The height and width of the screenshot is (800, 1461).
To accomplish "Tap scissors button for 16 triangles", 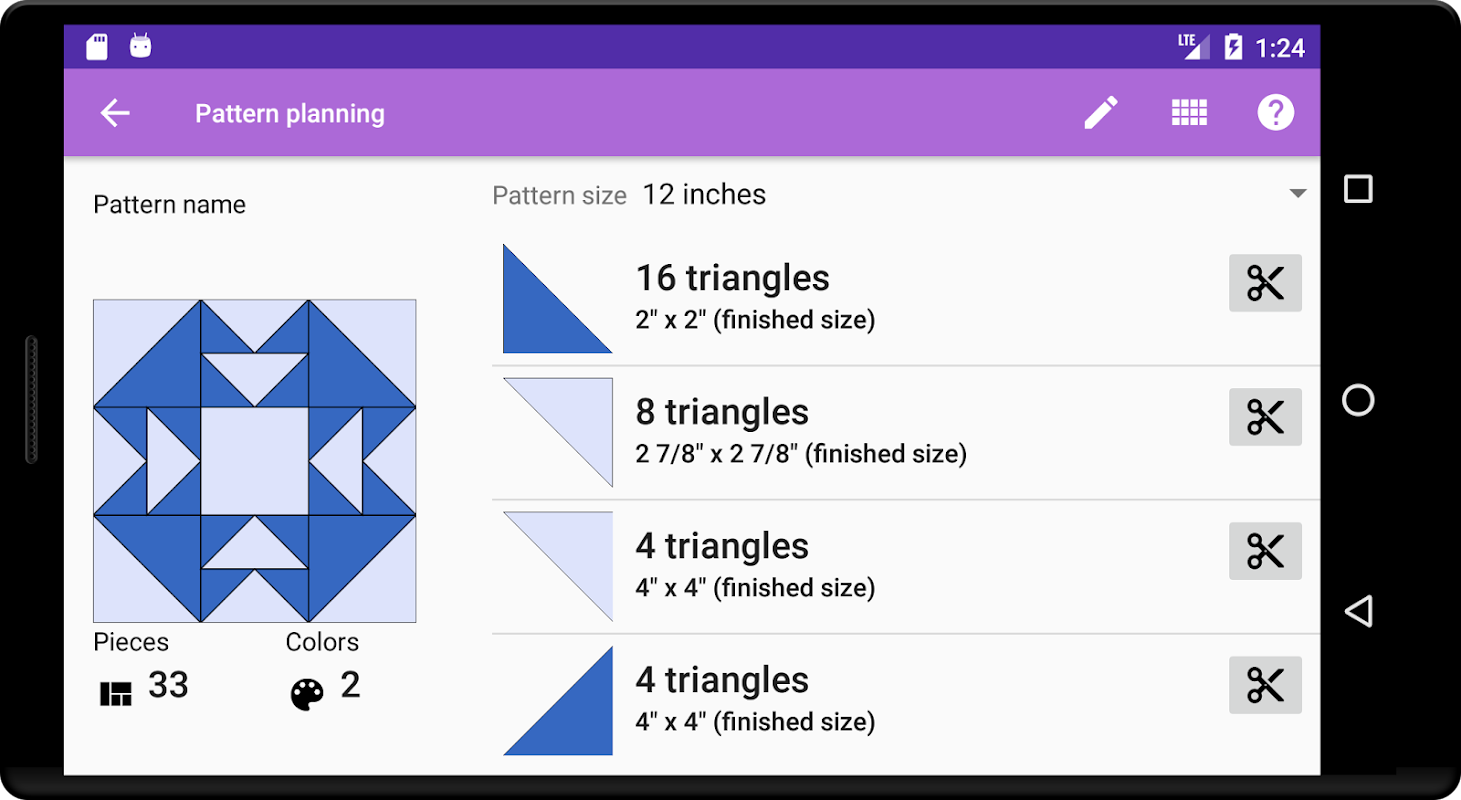I will click(x=1265, y=283).
